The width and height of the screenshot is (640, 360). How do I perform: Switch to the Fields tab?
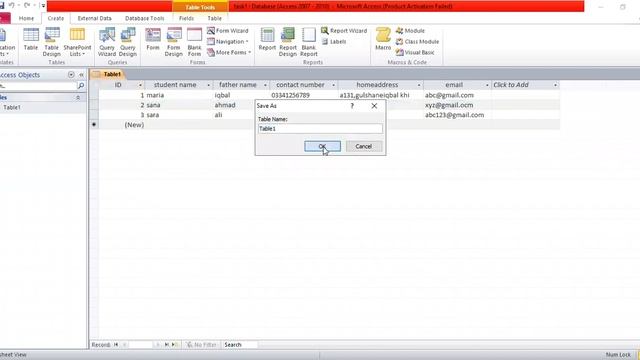coord(186,18)
